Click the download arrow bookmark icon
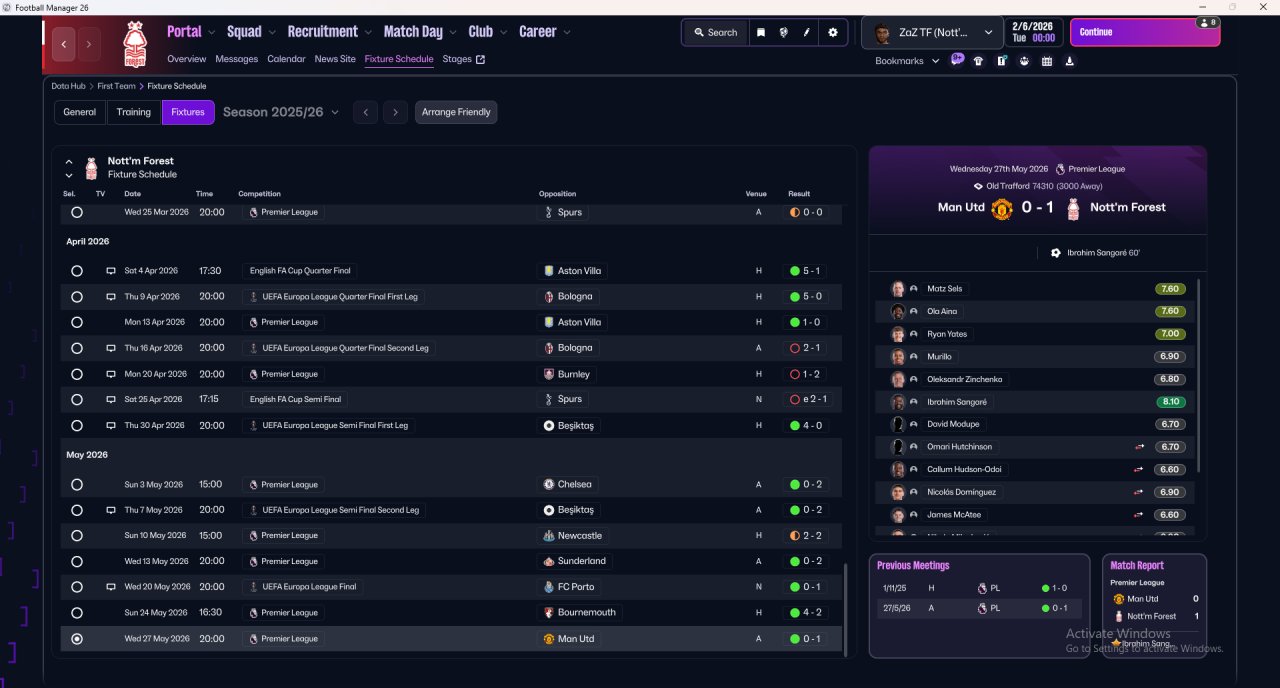The image size is (1280, 688). 1070,61
